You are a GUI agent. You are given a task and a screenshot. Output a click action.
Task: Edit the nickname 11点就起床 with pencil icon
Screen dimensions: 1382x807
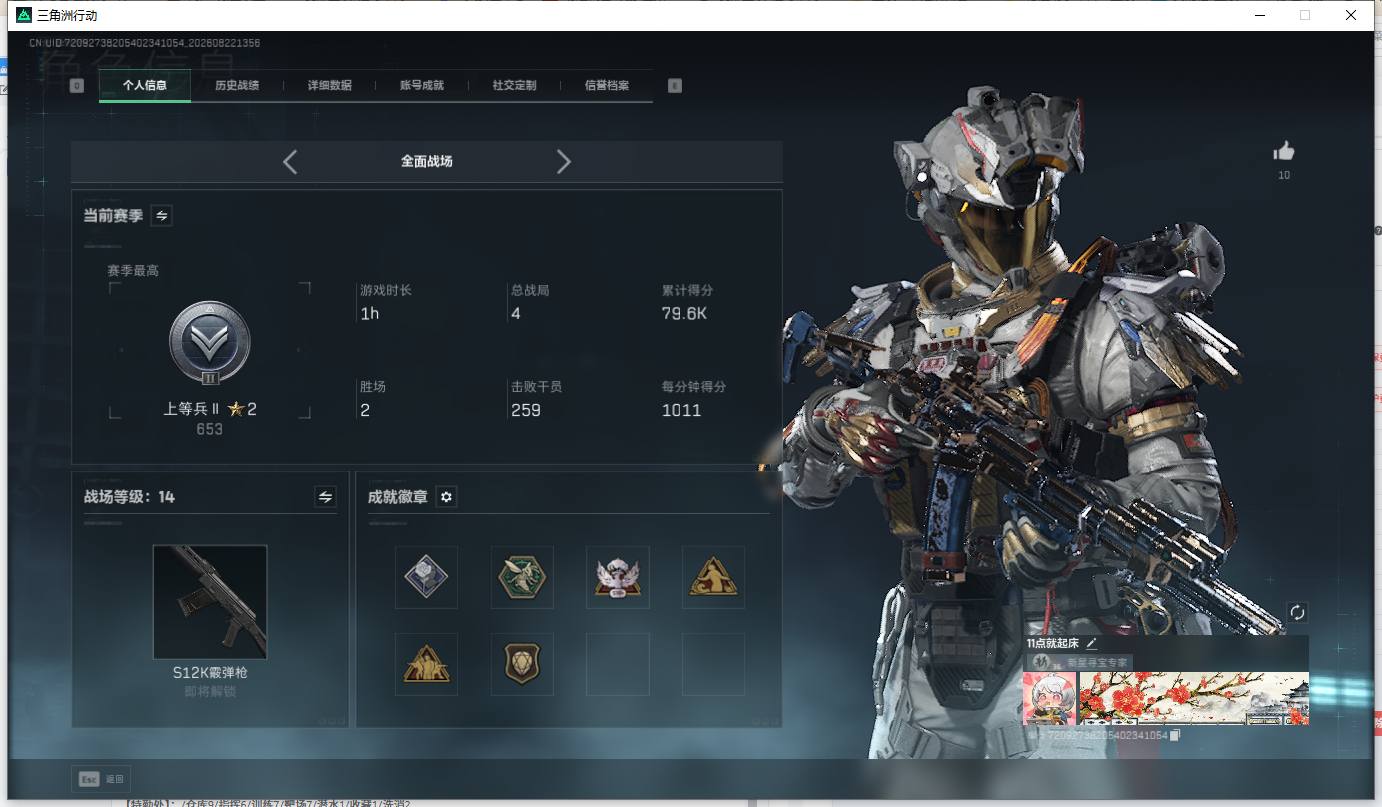tap(1092, 644)
